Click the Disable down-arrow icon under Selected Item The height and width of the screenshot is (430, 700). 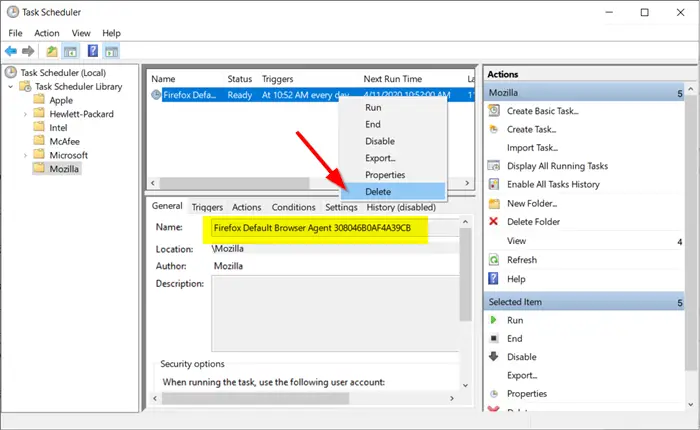493,356
